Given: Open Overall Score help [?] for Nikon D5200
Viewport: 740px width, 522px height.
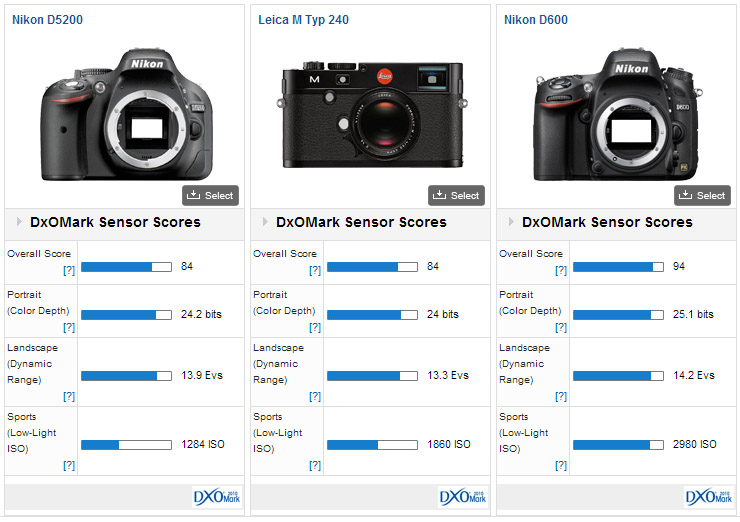Looking at the screenshot, I should click(69, 271).
